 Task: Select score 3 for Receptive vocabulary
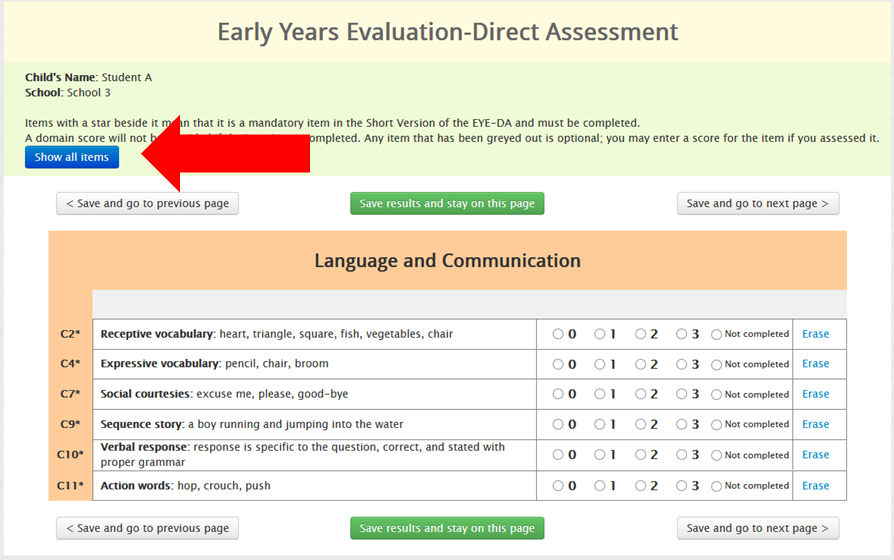681,334
